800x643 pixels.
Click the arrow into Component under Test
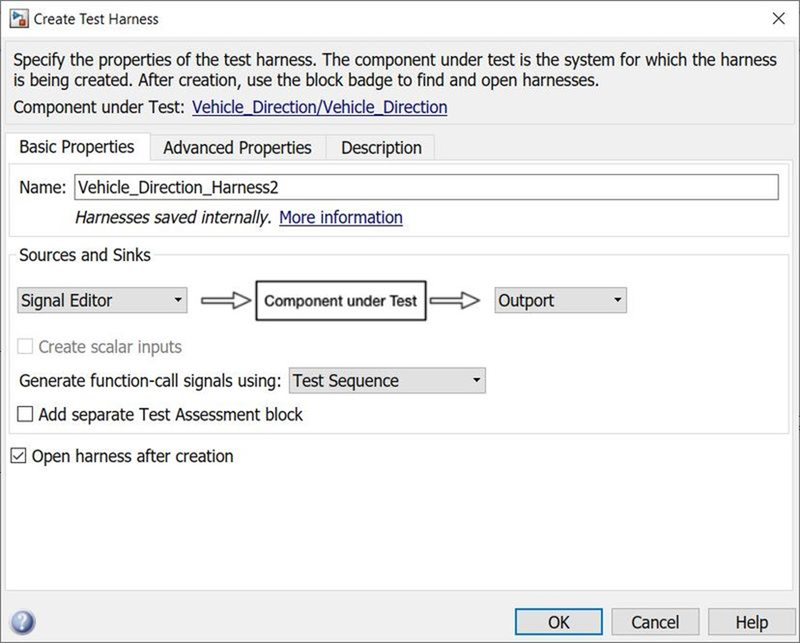click(226, 300)
